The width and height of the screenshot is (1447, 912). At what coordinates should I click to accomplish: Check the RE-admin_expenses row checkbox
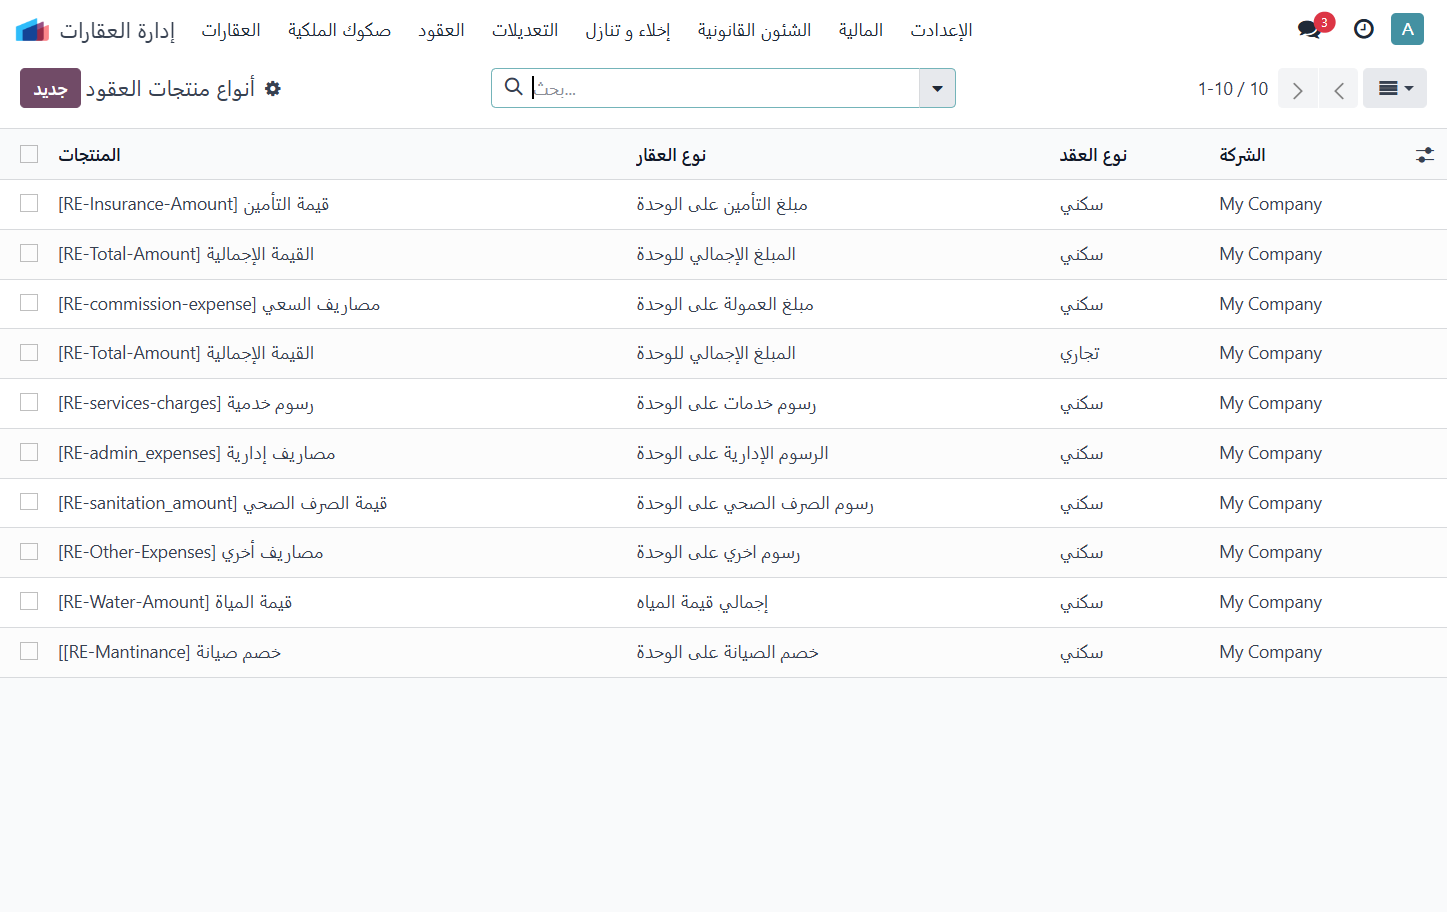pos(29,452)
